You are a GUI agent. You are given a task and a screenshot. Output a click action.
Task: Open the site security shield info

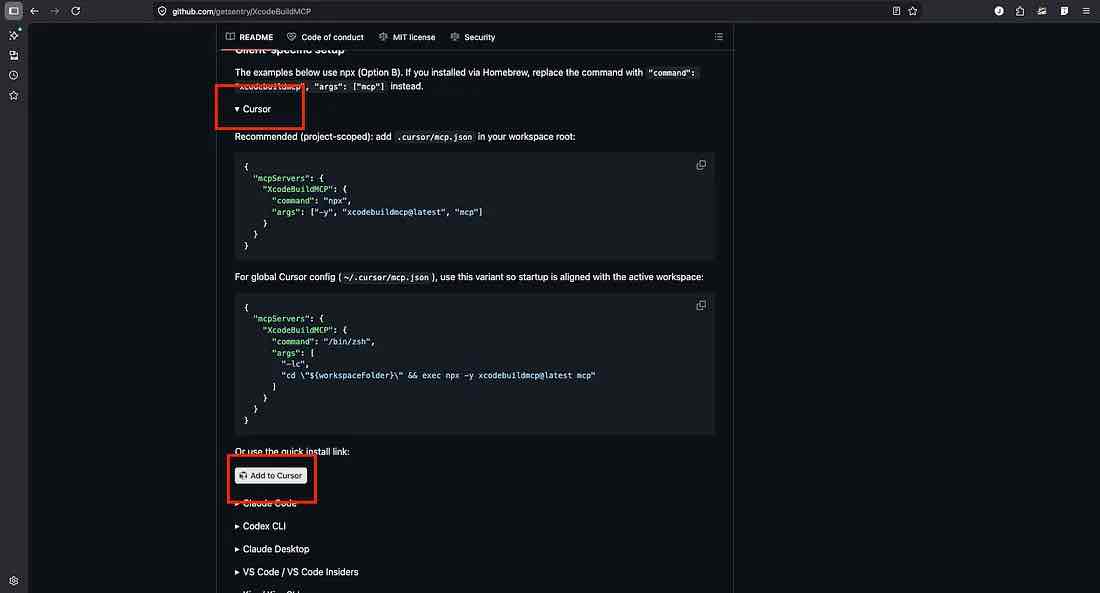(162, 11)
